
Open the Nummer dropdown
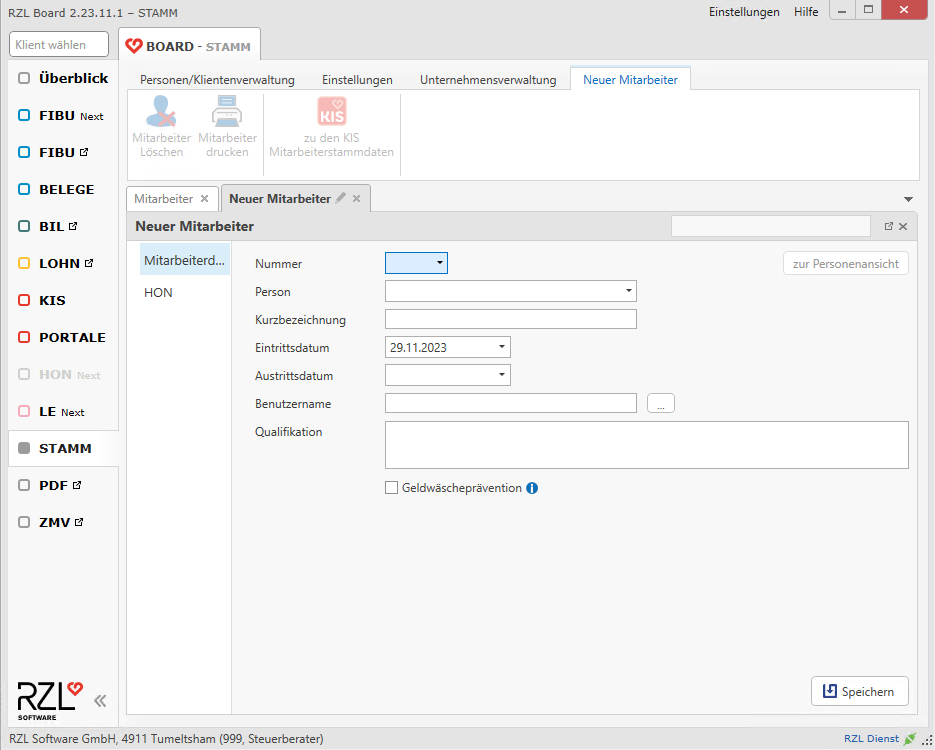pyautogui.click(x=439, y=263)
